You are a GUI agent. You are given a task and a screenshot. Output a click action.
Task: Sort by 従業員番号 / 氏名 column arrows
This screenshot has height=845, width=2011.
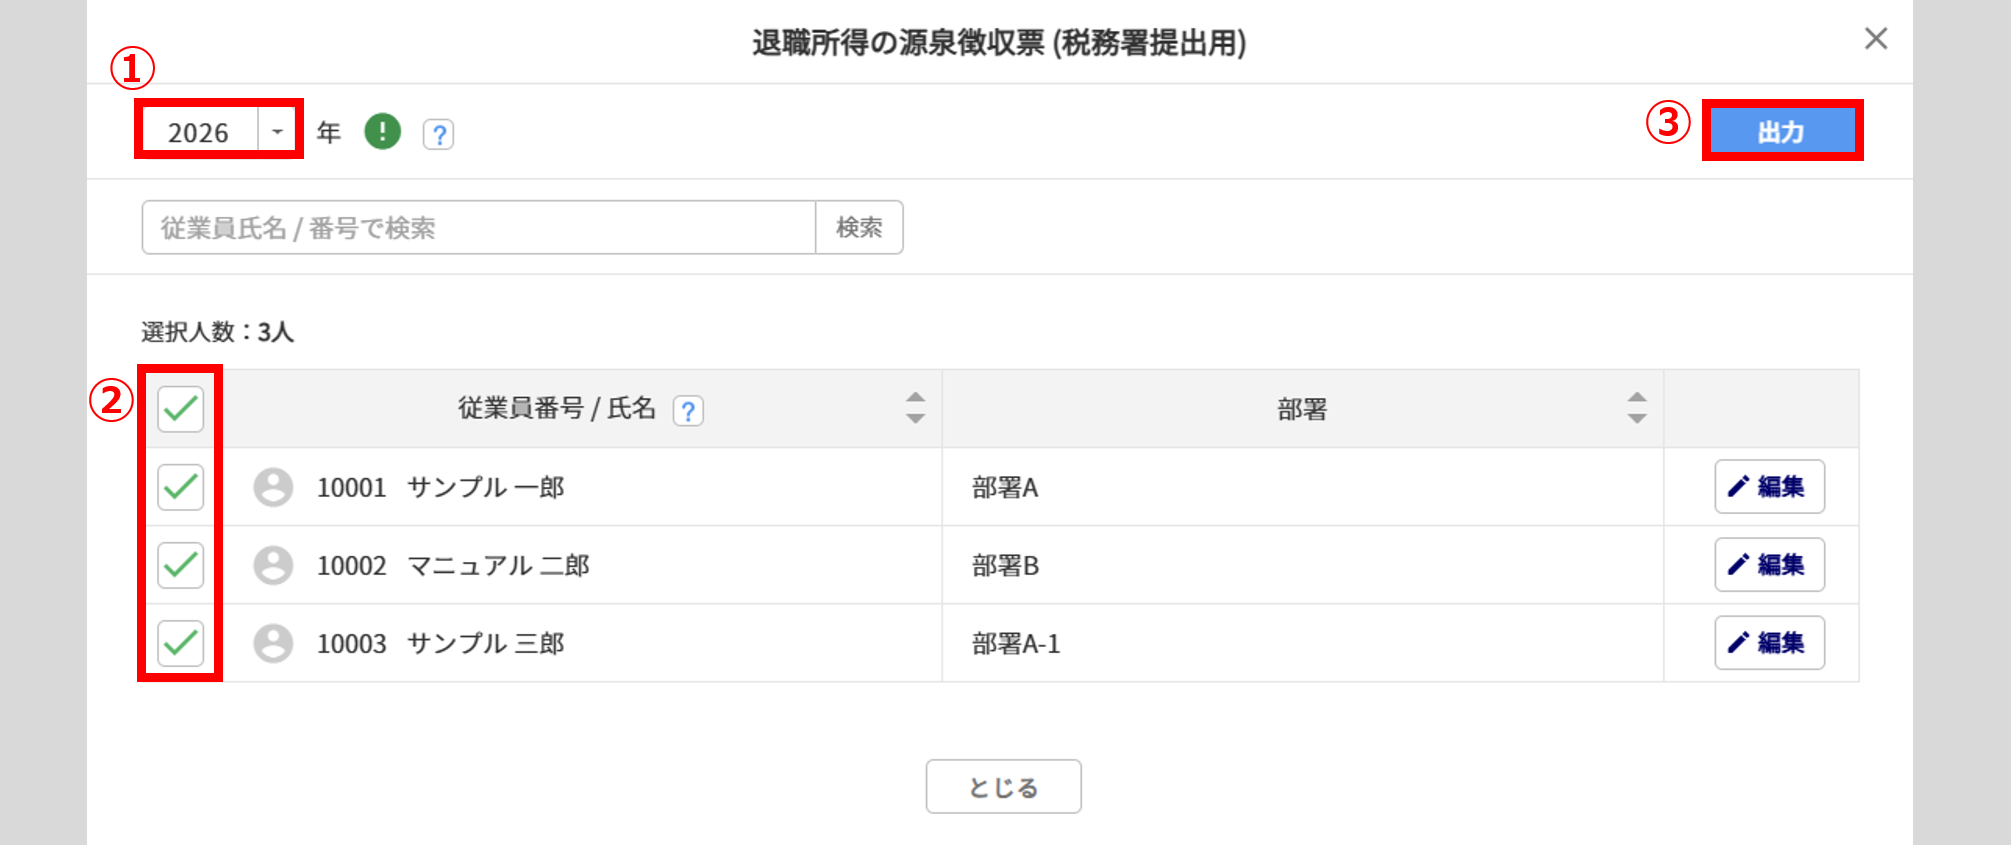[915, 408]
